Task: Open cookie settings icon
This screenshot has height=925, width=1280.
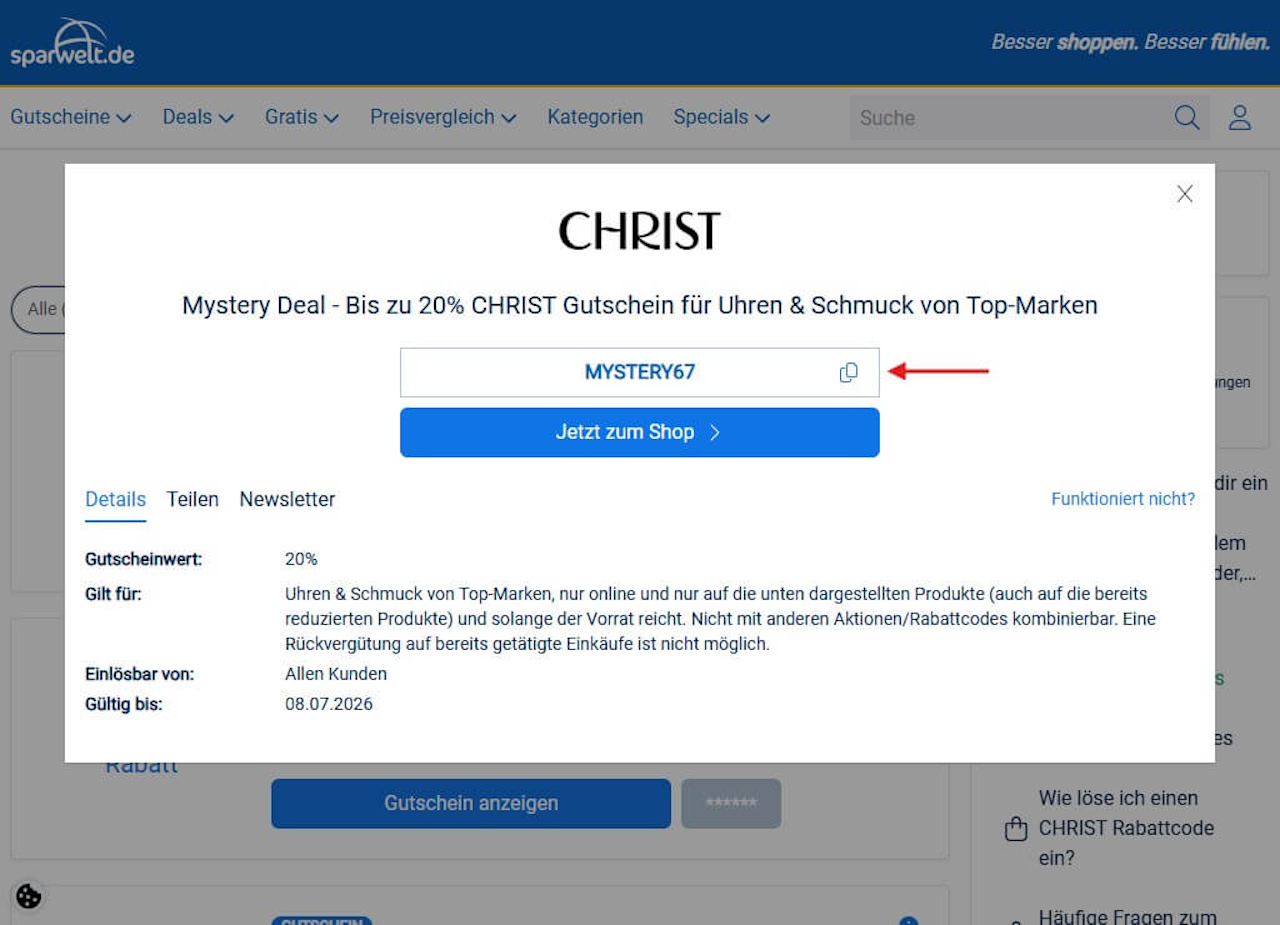Action: (29, 896)
